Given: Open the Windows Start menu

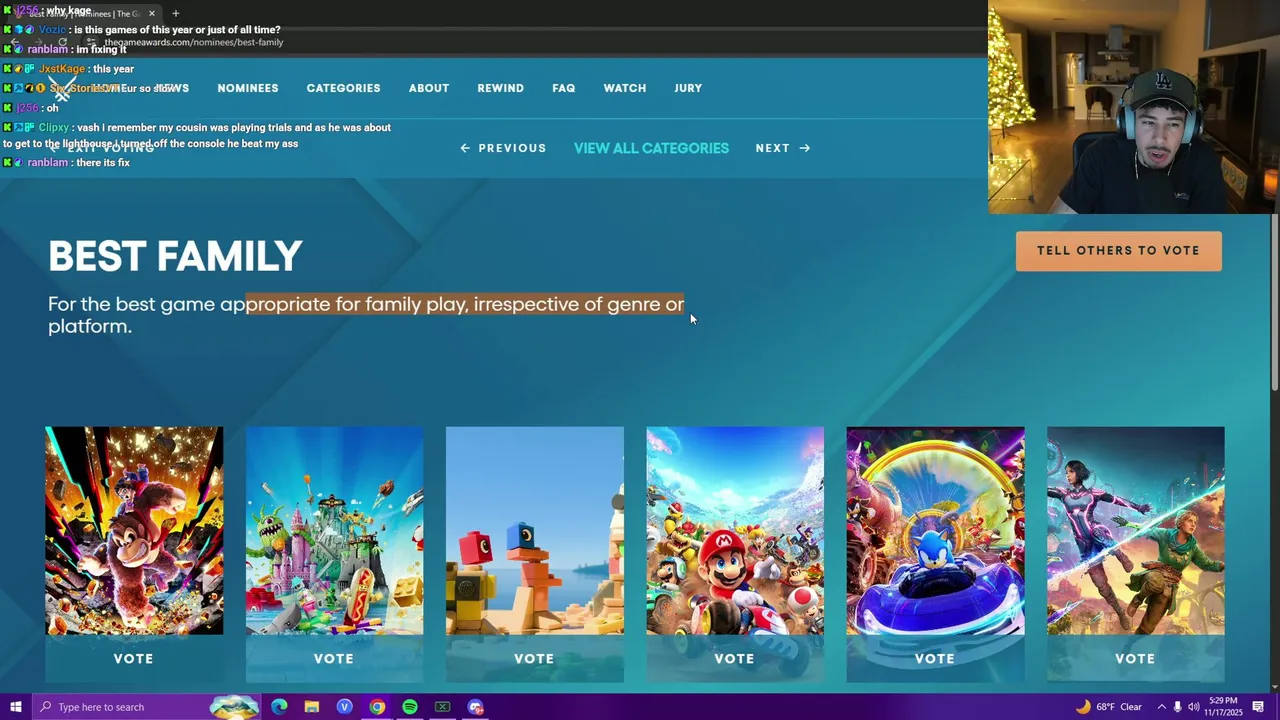Looking at the screenshot, I should tap(15, 707).
